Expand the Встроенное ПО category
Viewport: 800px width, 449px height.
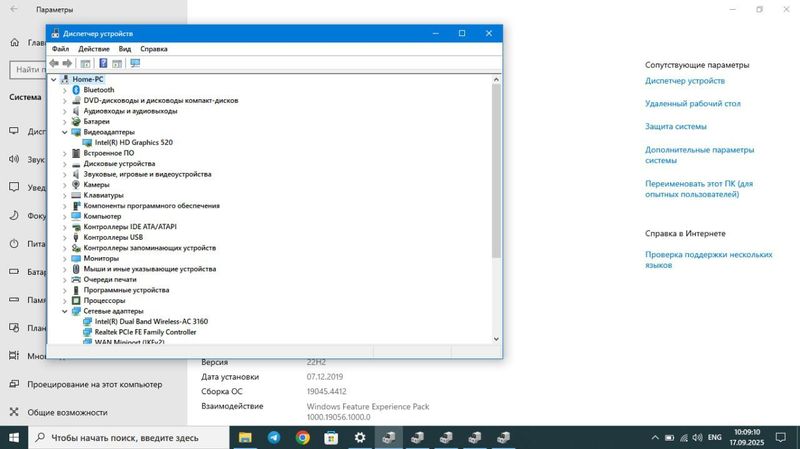(65, 153)
